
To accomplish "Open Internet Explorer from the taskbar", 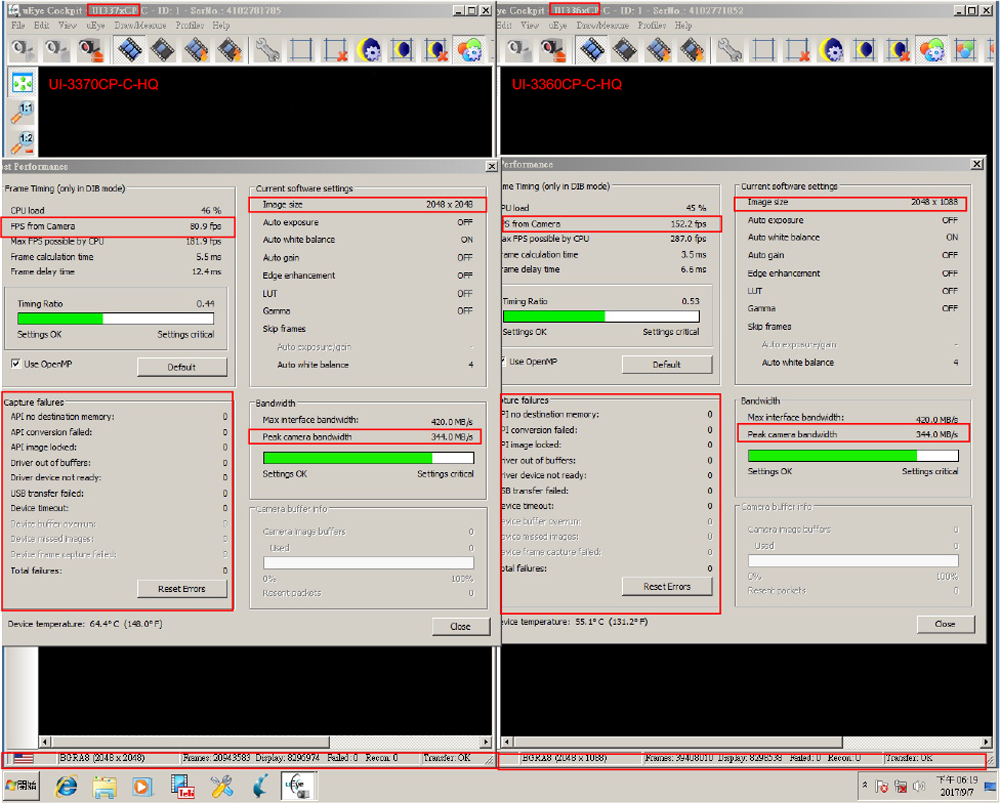I will (67, 786).
